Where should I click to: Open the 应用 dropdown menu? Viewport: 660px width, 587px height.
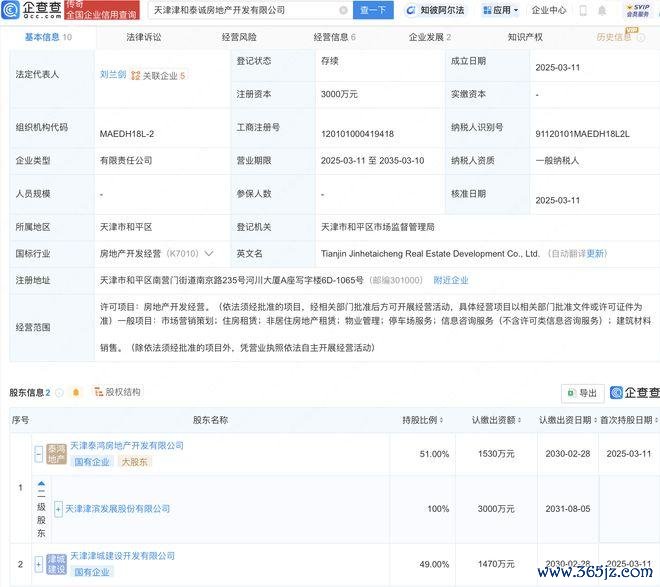tap(500, 10)
